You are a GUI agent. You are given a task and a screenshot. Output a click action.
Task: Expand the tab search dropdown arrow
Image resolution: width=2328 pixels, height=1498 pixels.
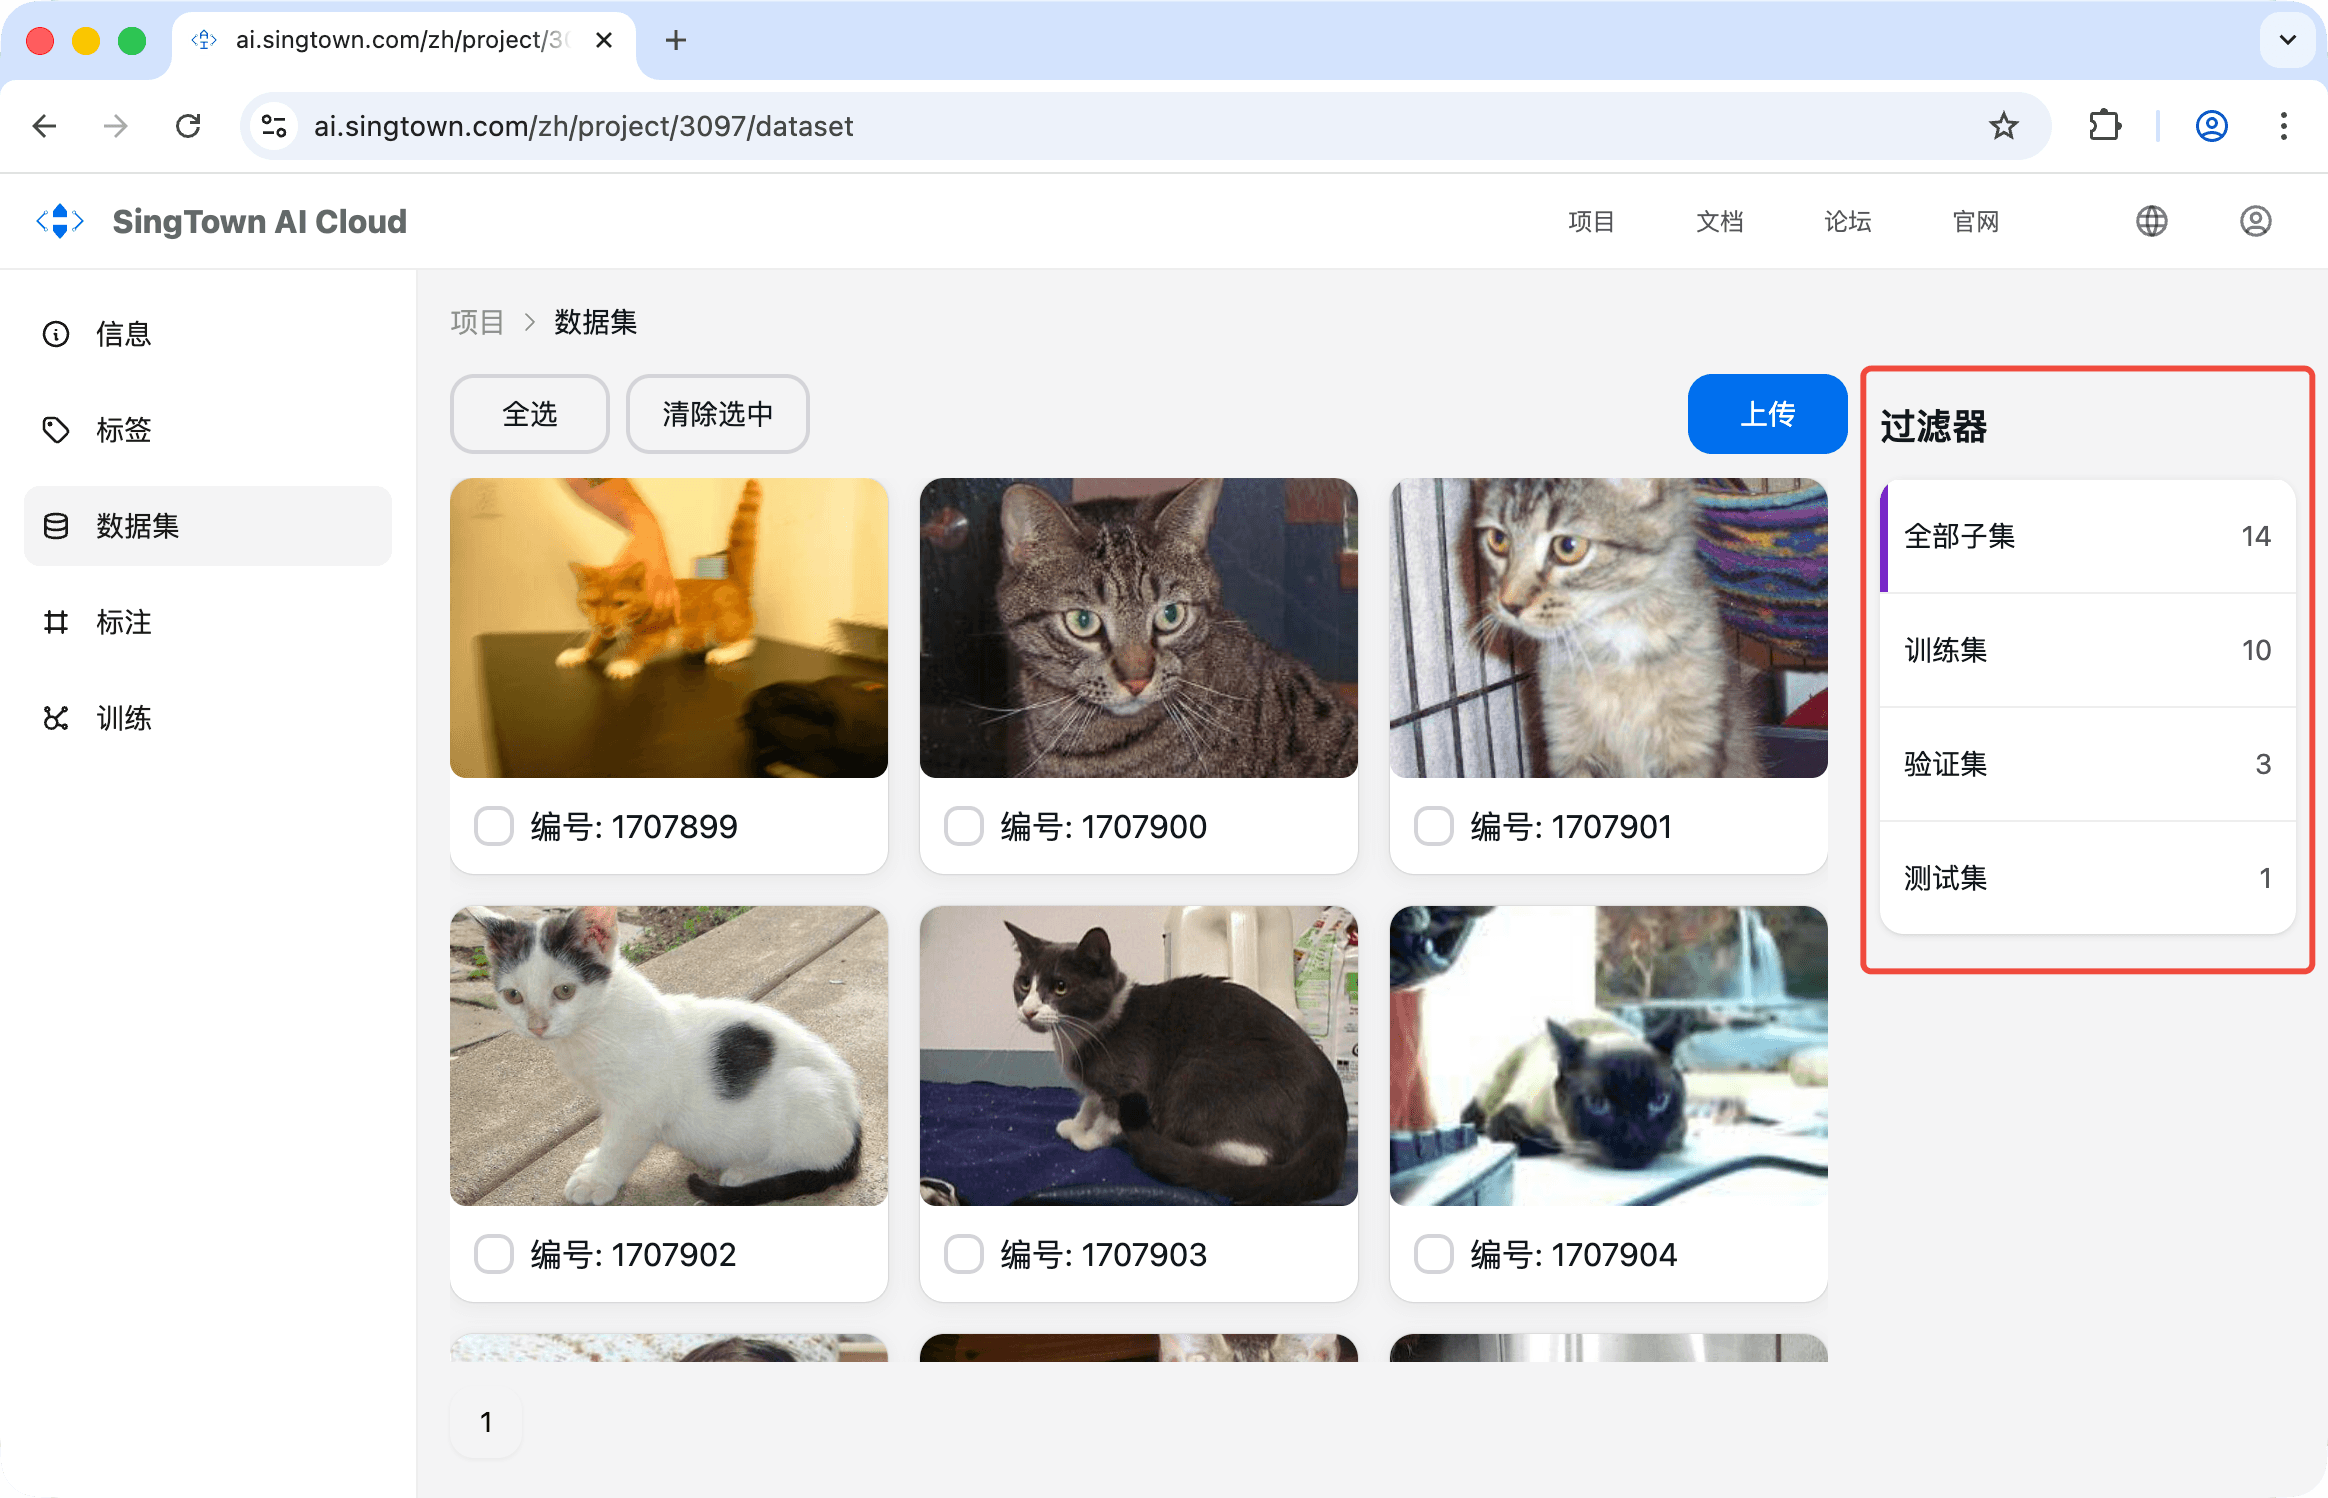[2287, 40]
